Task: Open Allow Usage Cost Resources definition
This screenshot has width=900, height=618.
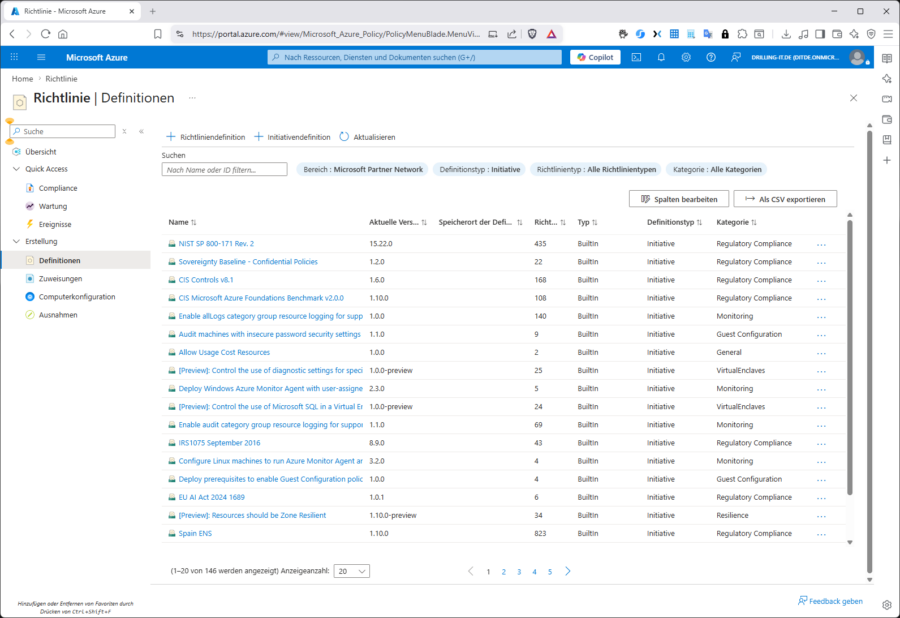Action: pos(224,352)
